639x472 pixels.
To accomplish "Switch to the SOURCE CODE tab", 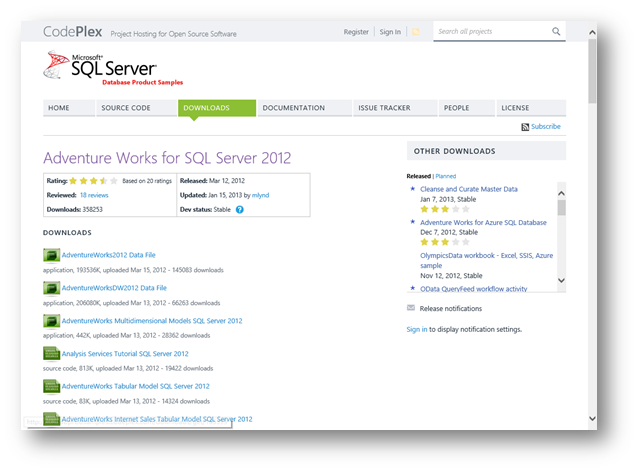I will pyautogui.click(x=137, y=108).
